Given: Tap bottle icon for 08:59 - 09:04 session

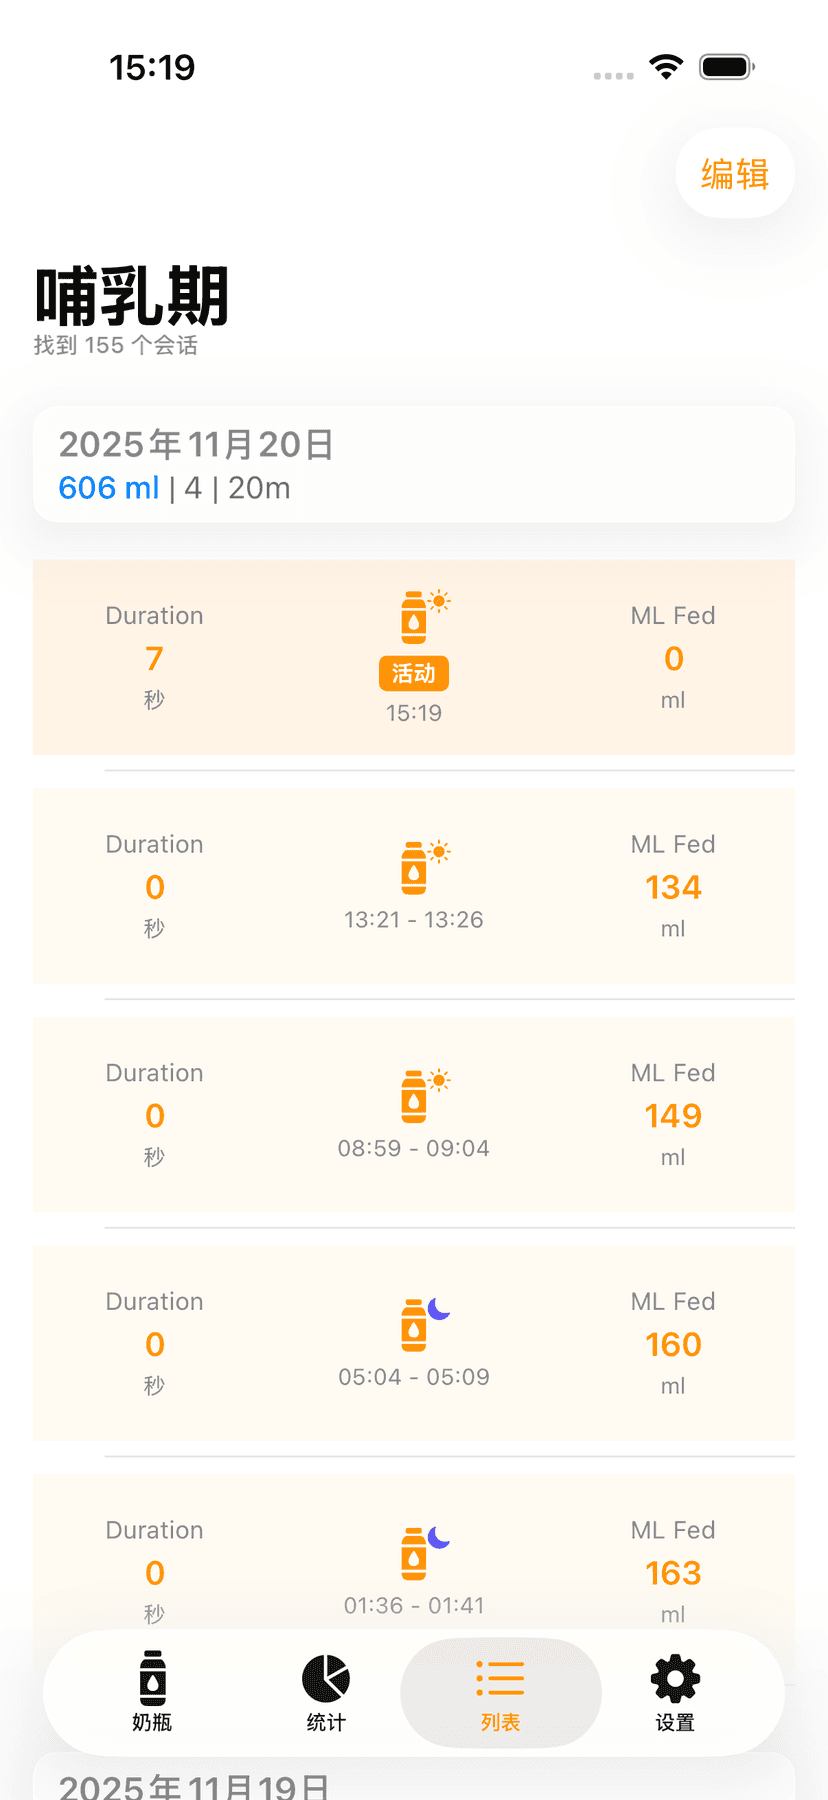Looking at the screenshot, I should tap(415, 1096).
